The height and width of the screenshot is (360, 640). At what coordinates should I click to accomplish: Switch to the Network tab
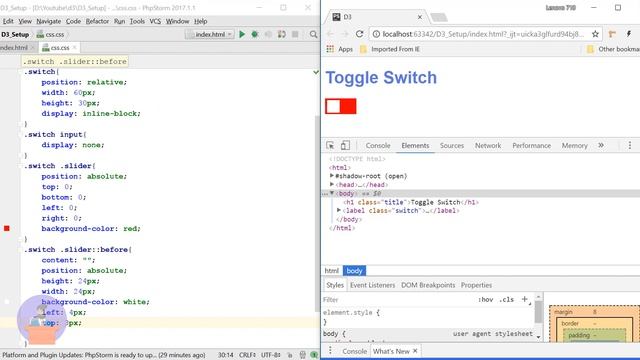point(488,145)
